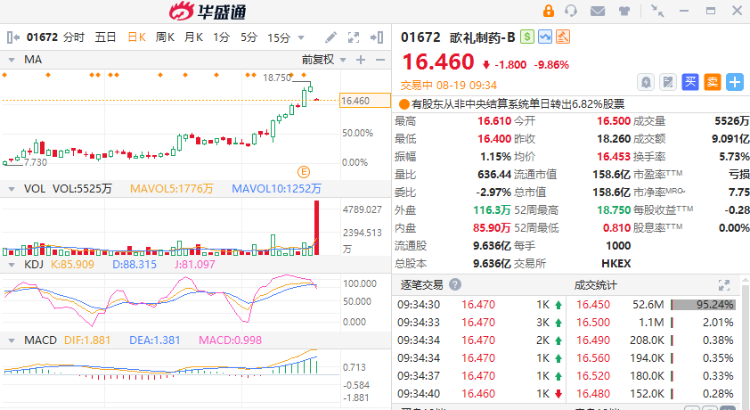Open the messages envelope icon
This screenshot has height=410, width=750.
point(597,11)
